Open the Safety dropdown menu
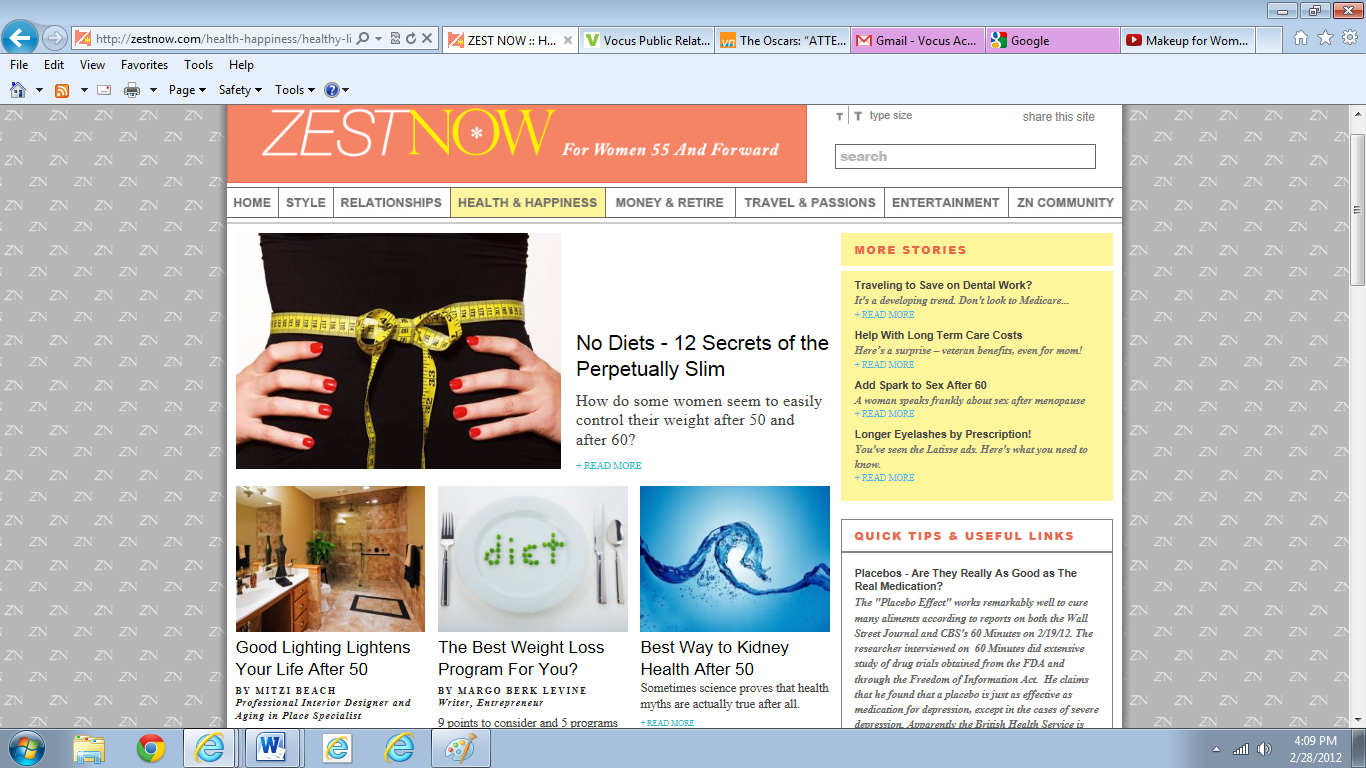The image size is (1366, 768). (x=240, y=90)
